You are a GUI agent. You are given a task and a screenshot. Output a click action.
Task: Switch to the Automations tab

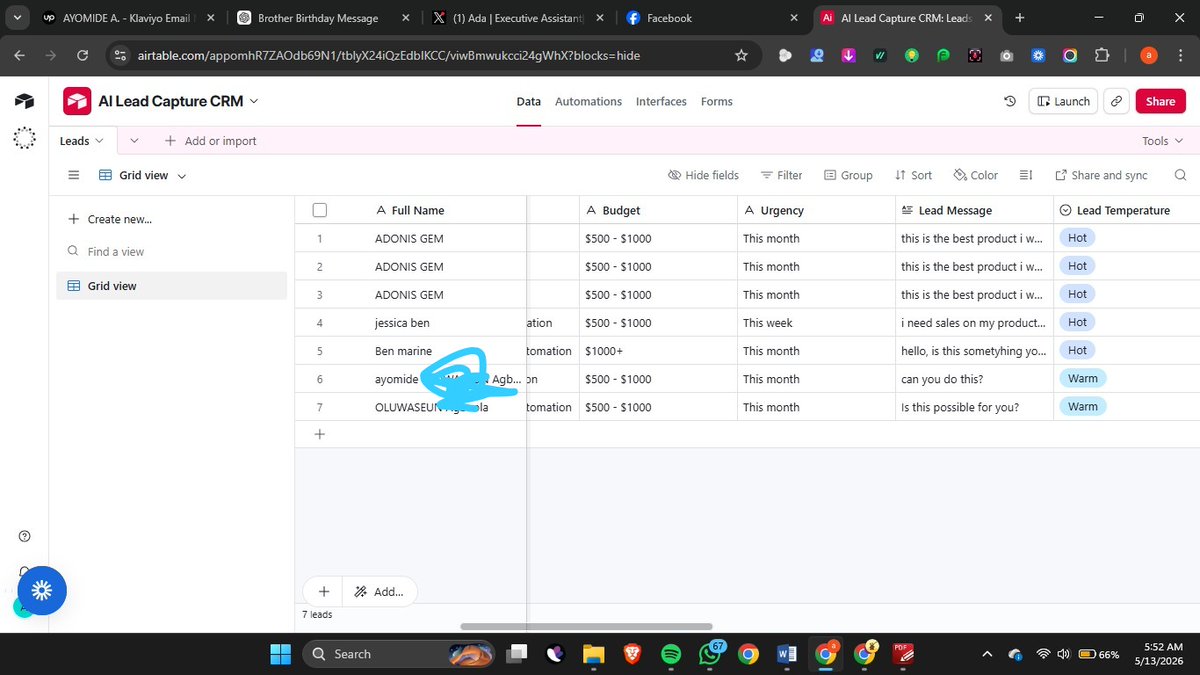click(x=588, y=102)
